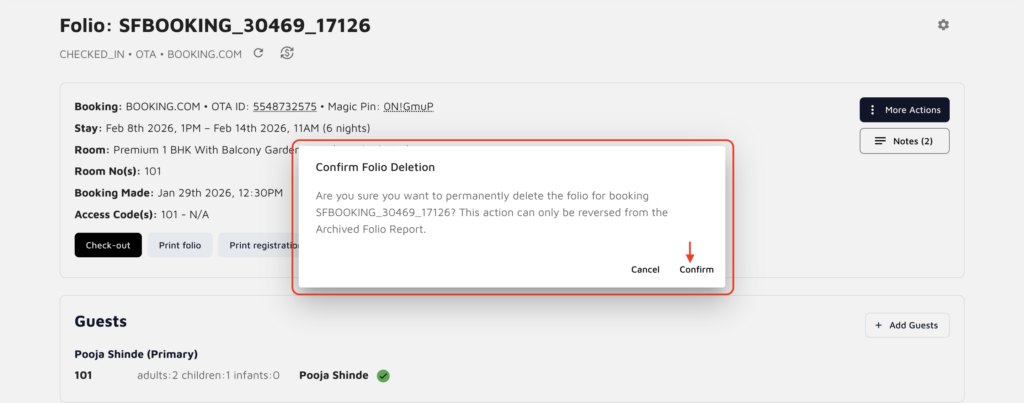
Task: Click the Check-out button
Action: tap(107, 245)
